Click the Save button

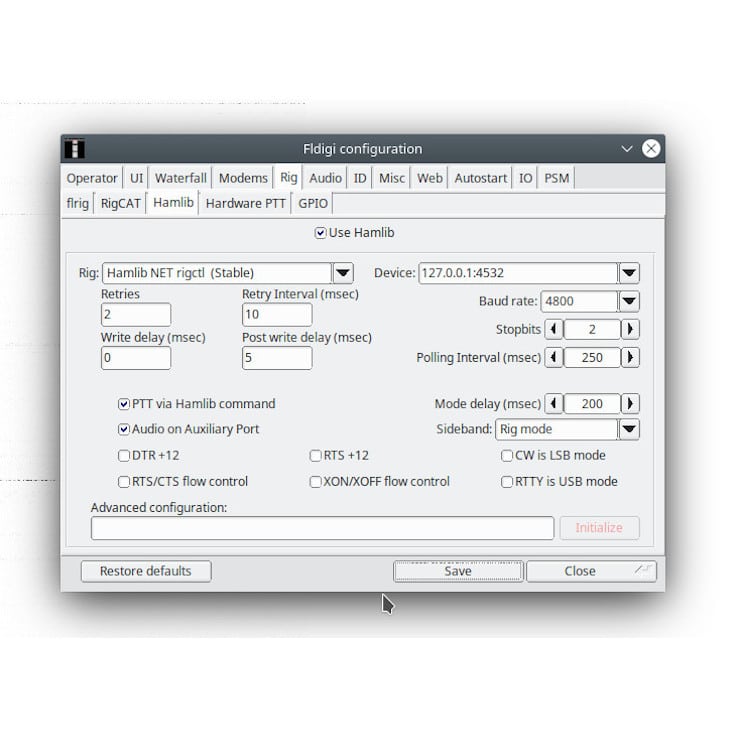coord(458,571)
